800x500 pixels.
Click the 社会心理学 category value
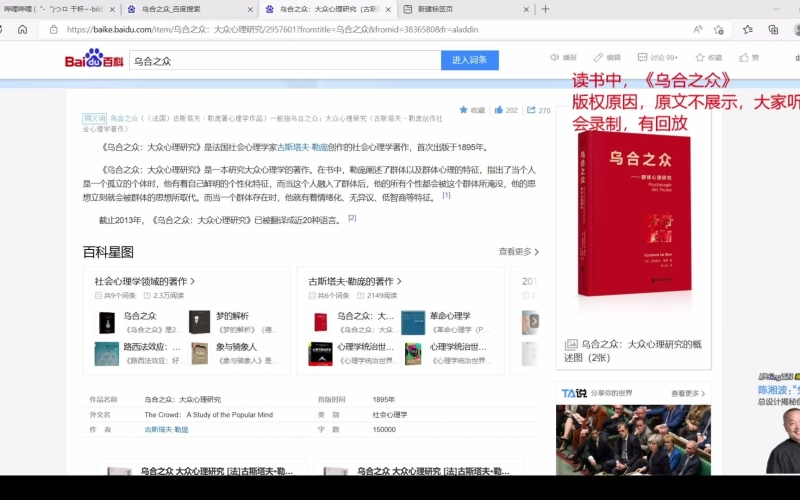[x=390, y=415]
